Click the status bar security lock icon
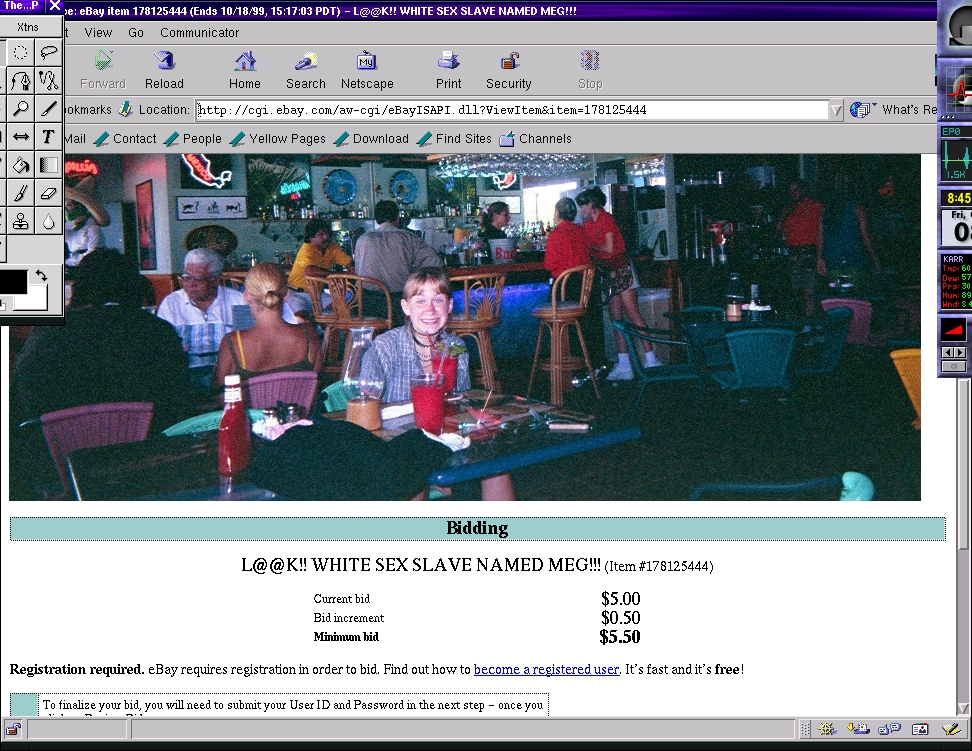The height and width of the screenshot is (751, 972). pos(13,729)
